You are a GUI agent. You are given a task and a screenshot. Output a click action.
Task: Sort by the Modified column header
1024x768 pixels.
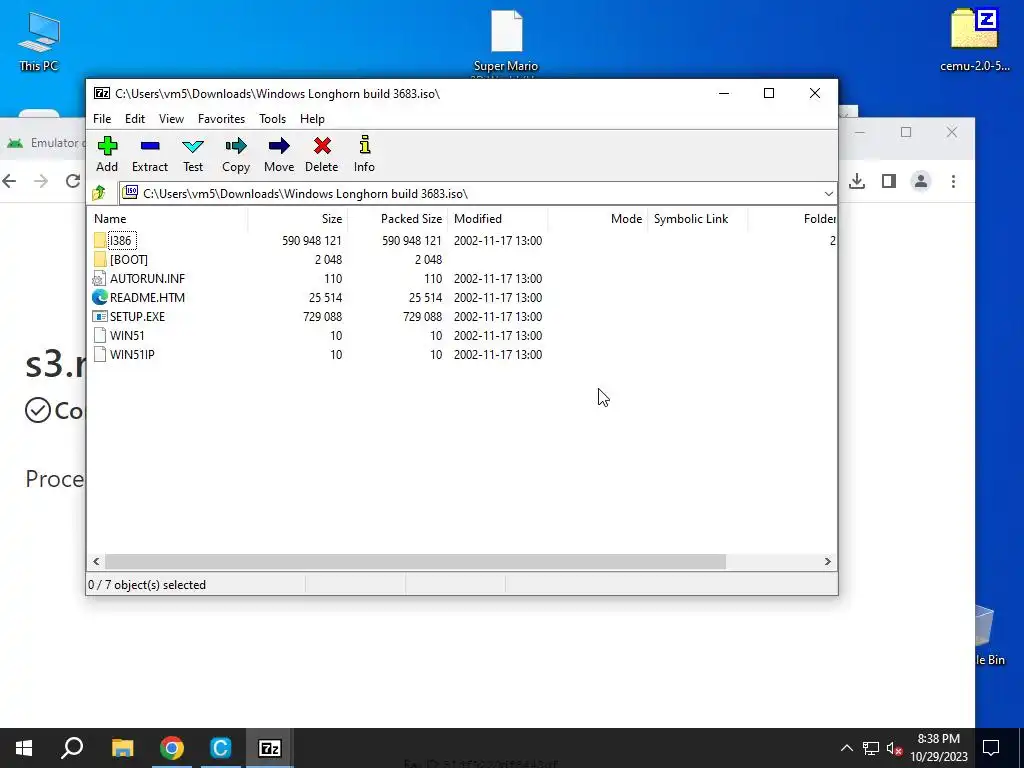point(498,219)
